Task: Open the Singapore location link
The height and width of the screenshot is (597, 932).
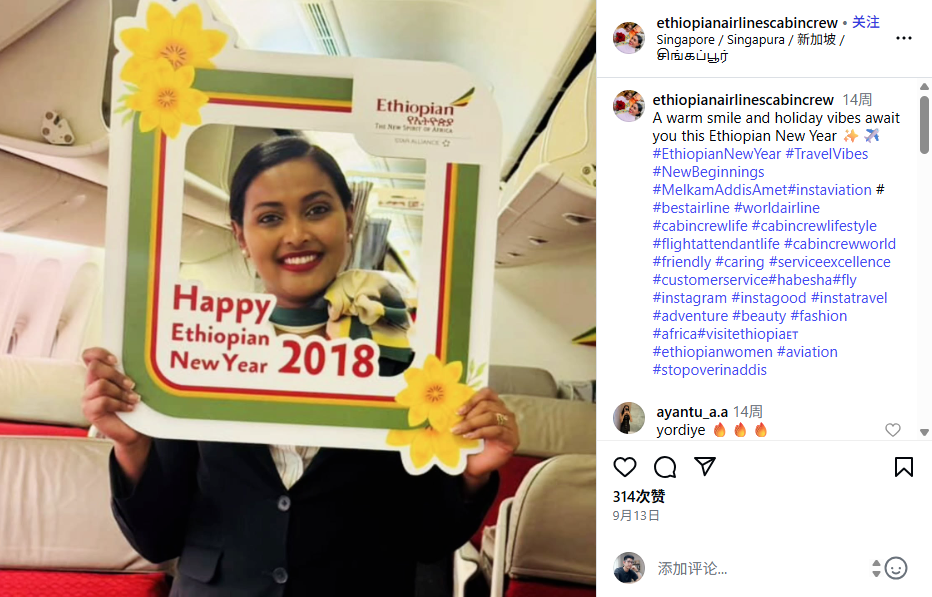Action: pyautogui.click(x=750, y=48)
